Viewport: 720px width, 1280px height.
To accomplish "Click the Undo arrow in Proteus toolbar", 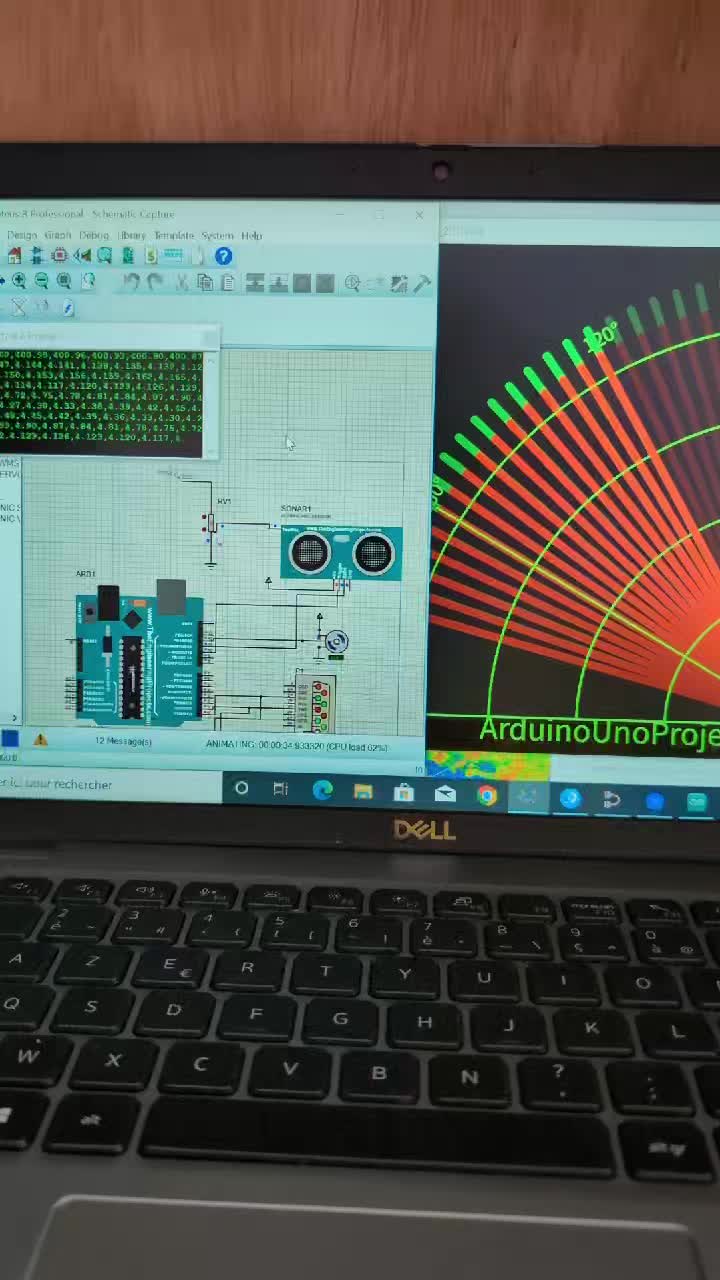I will point(130,283).
